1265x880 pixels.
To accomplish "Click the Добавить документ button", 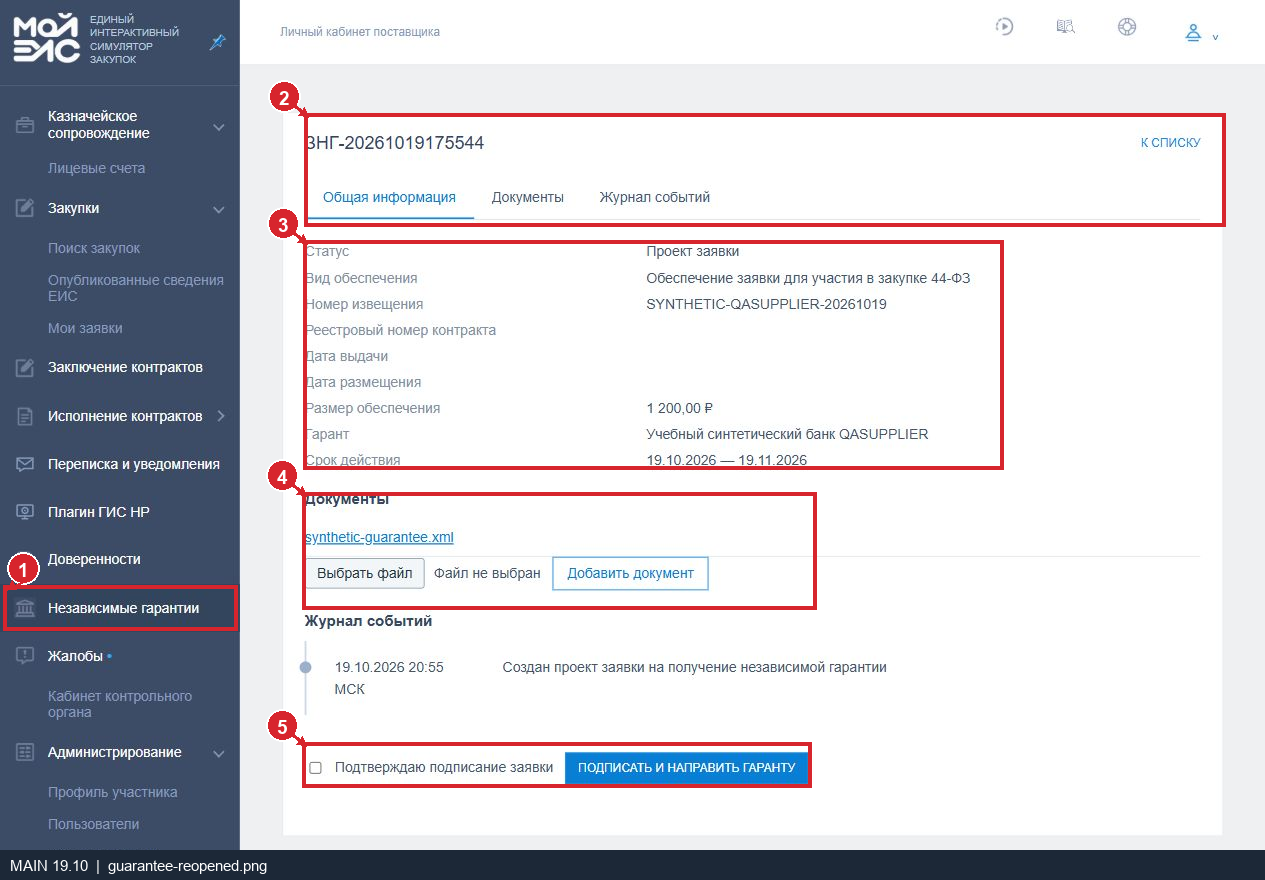I will click(x=630, y=574).
